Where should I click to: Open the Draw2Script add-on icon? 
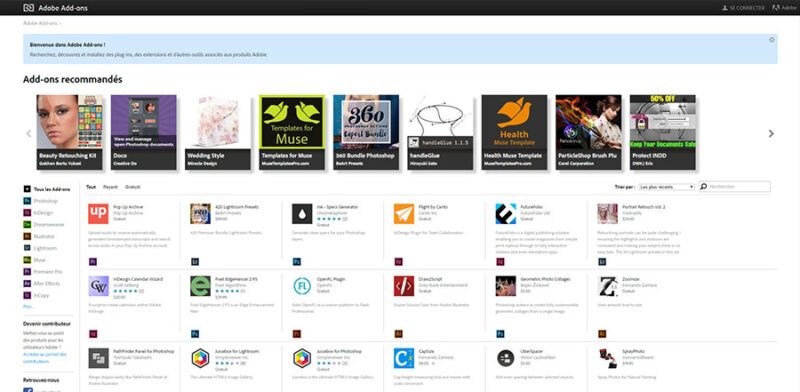pos(404,286)
